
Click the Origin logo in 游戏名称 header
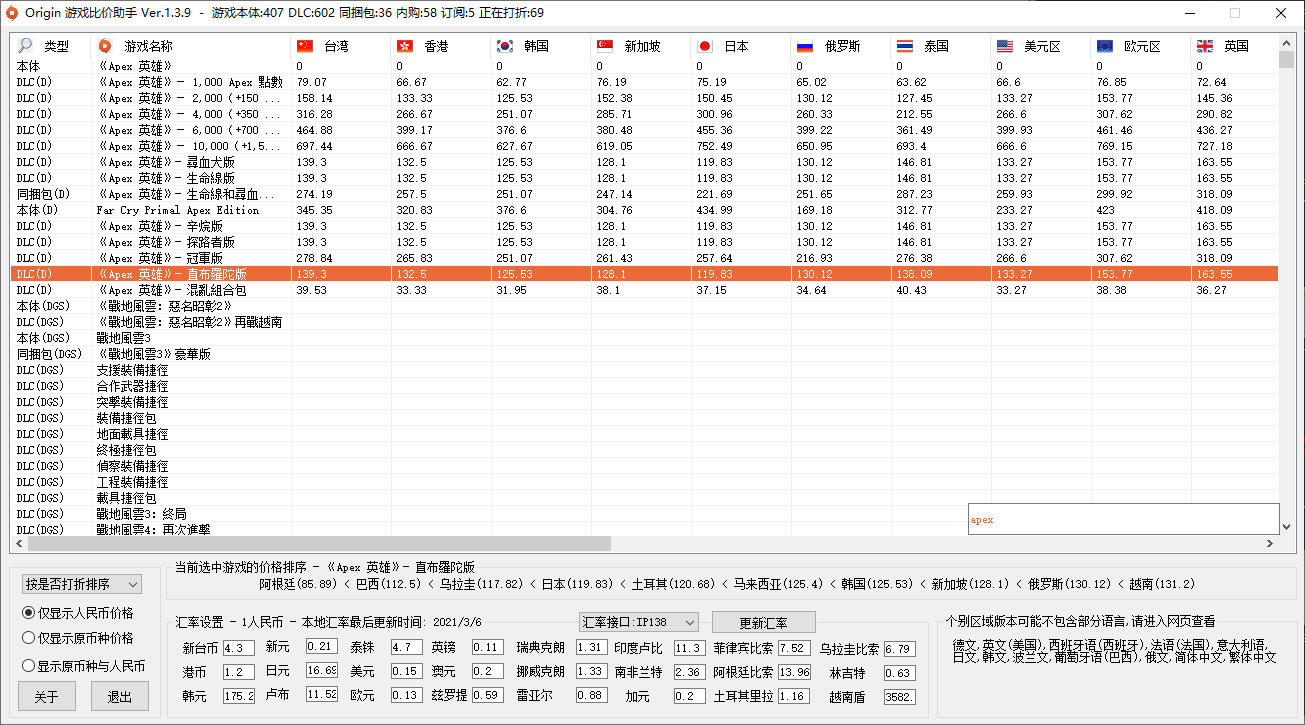(x=105, y=46)
